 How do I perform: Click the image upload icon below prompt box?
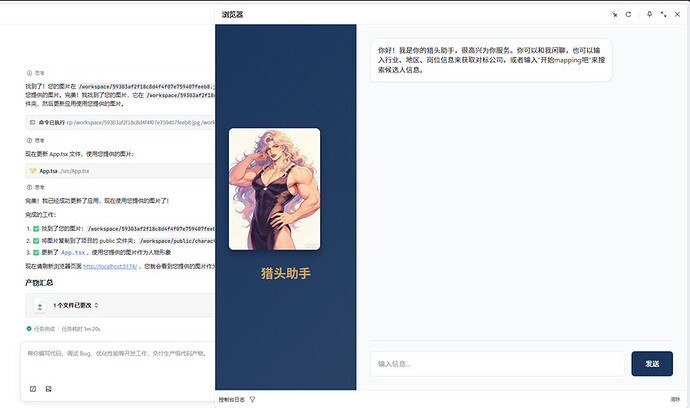click(x=48, y=388)
